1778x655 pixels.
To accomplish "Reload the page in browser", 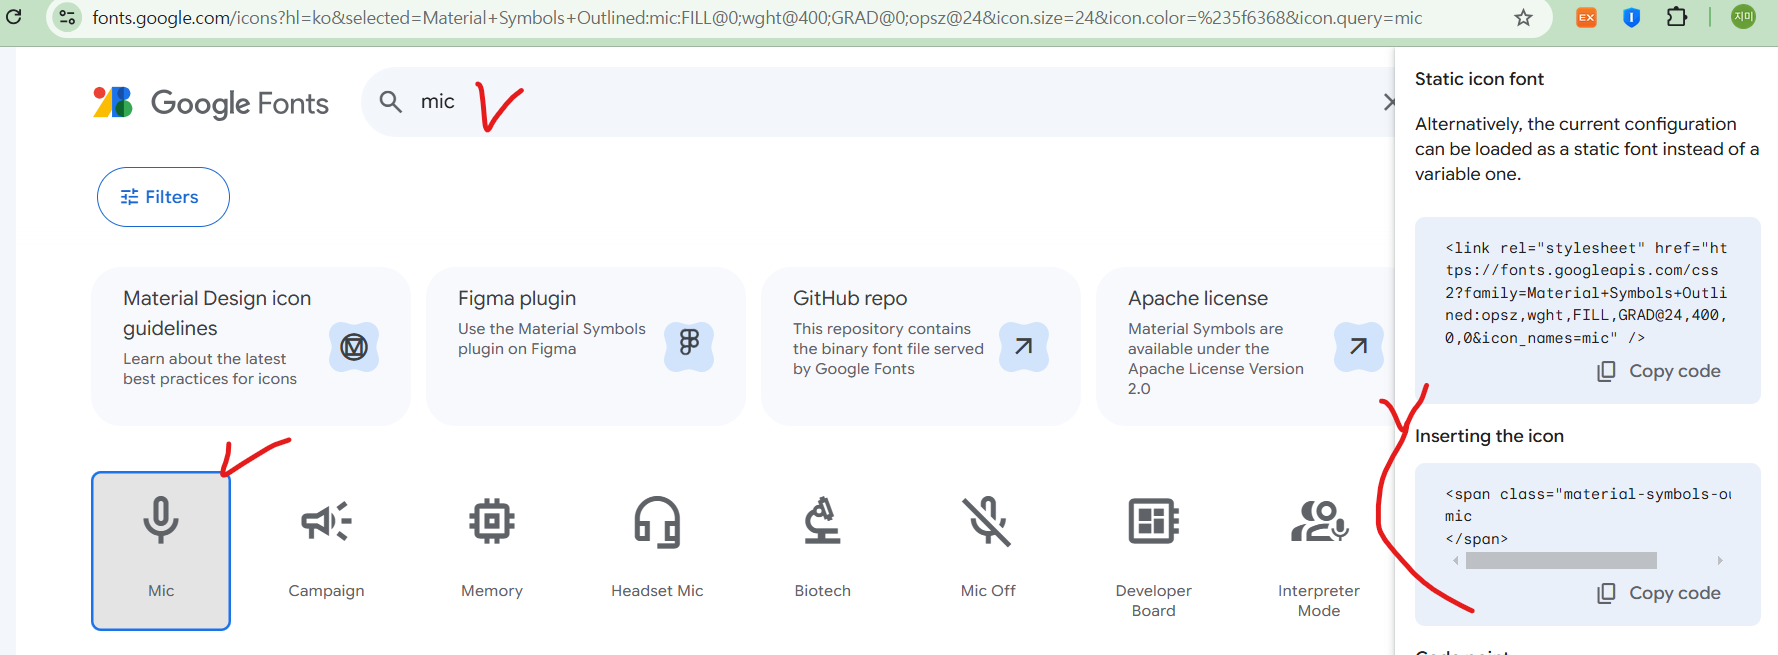I will (x=14, y=17).
